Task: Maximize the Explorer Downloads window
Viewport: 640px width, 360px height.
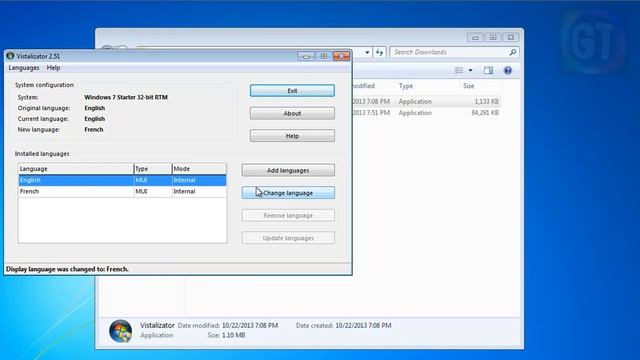Action: (493, 37)
